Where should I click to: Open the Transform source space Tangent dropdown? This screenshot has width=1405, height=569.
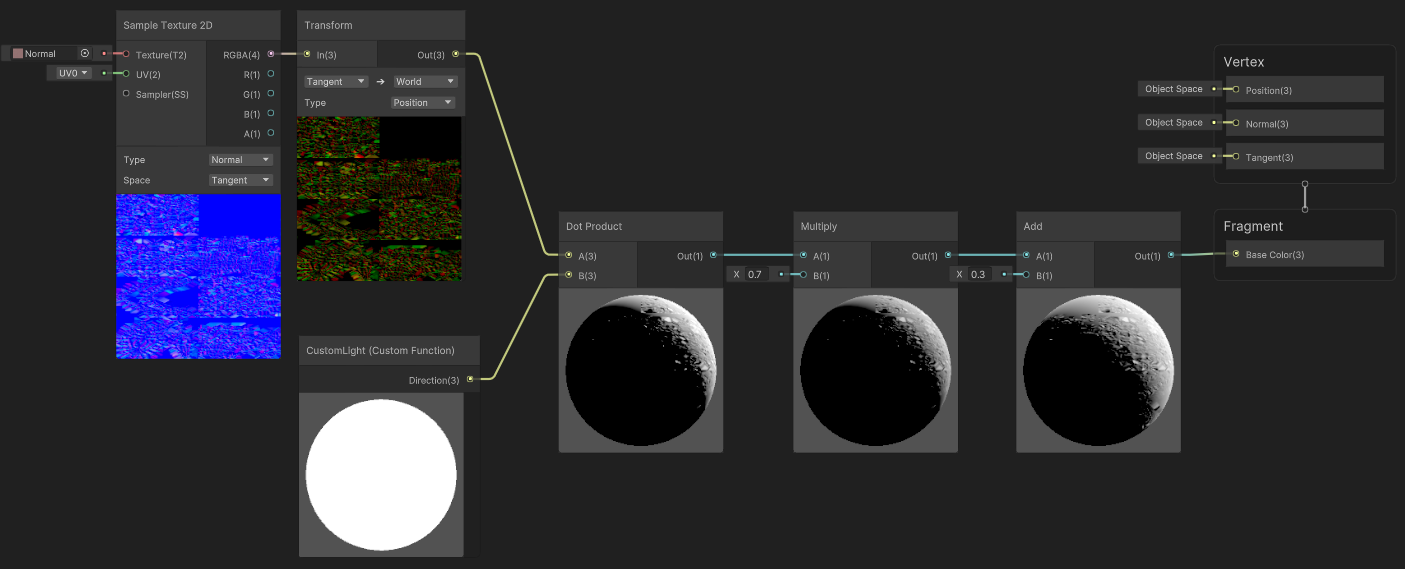click(x=336, y=81)
